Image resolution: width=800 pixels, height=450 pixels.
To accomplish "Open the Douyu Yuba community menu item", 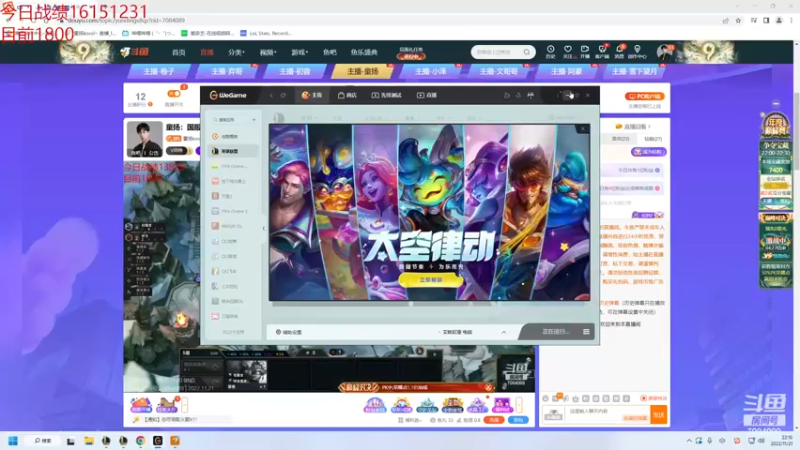I will pyautogui.click(x=330, y=52).
